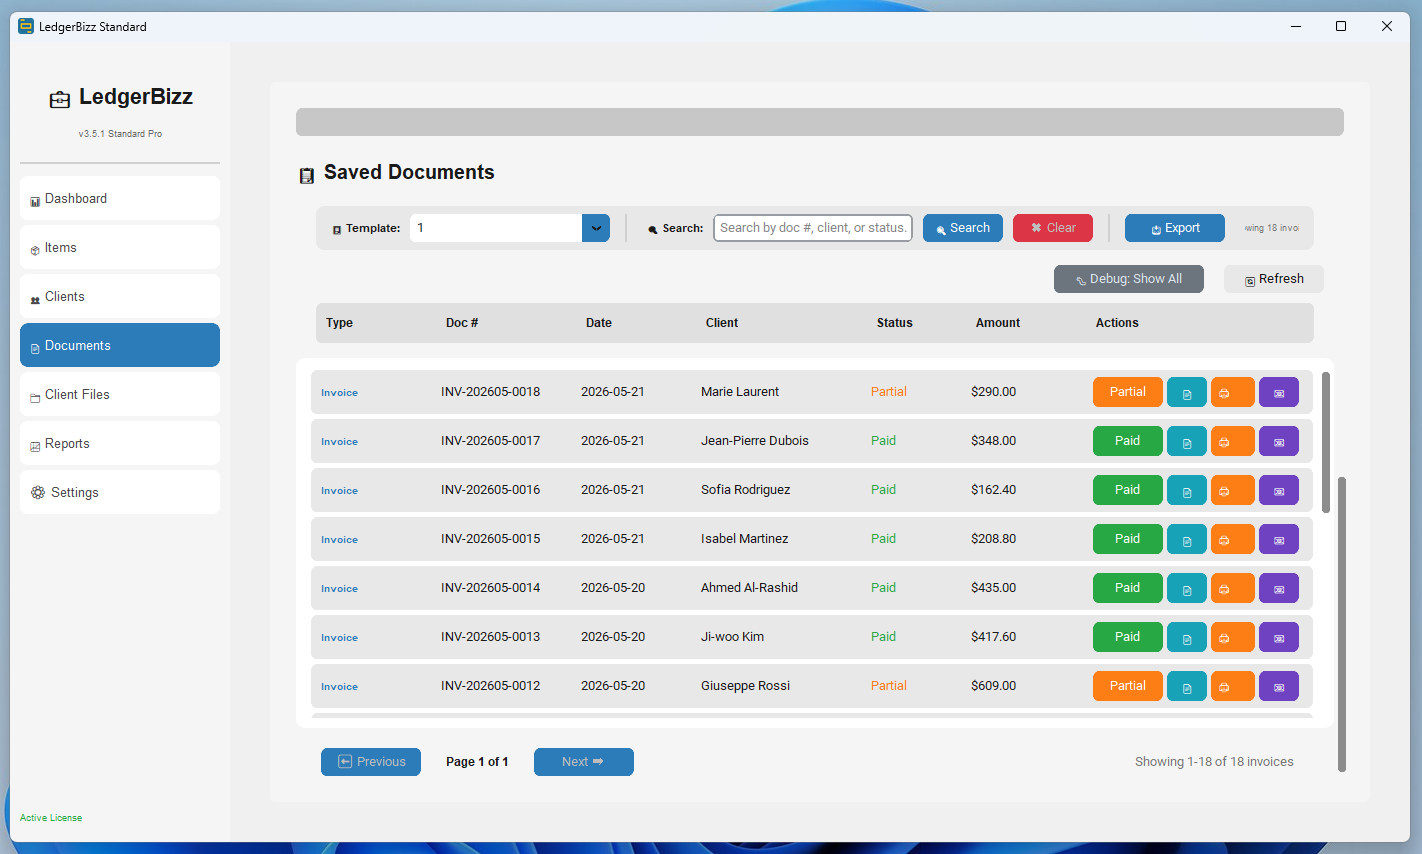
Task: View document for invoice INV-202605-0012
Action: 1187,686
